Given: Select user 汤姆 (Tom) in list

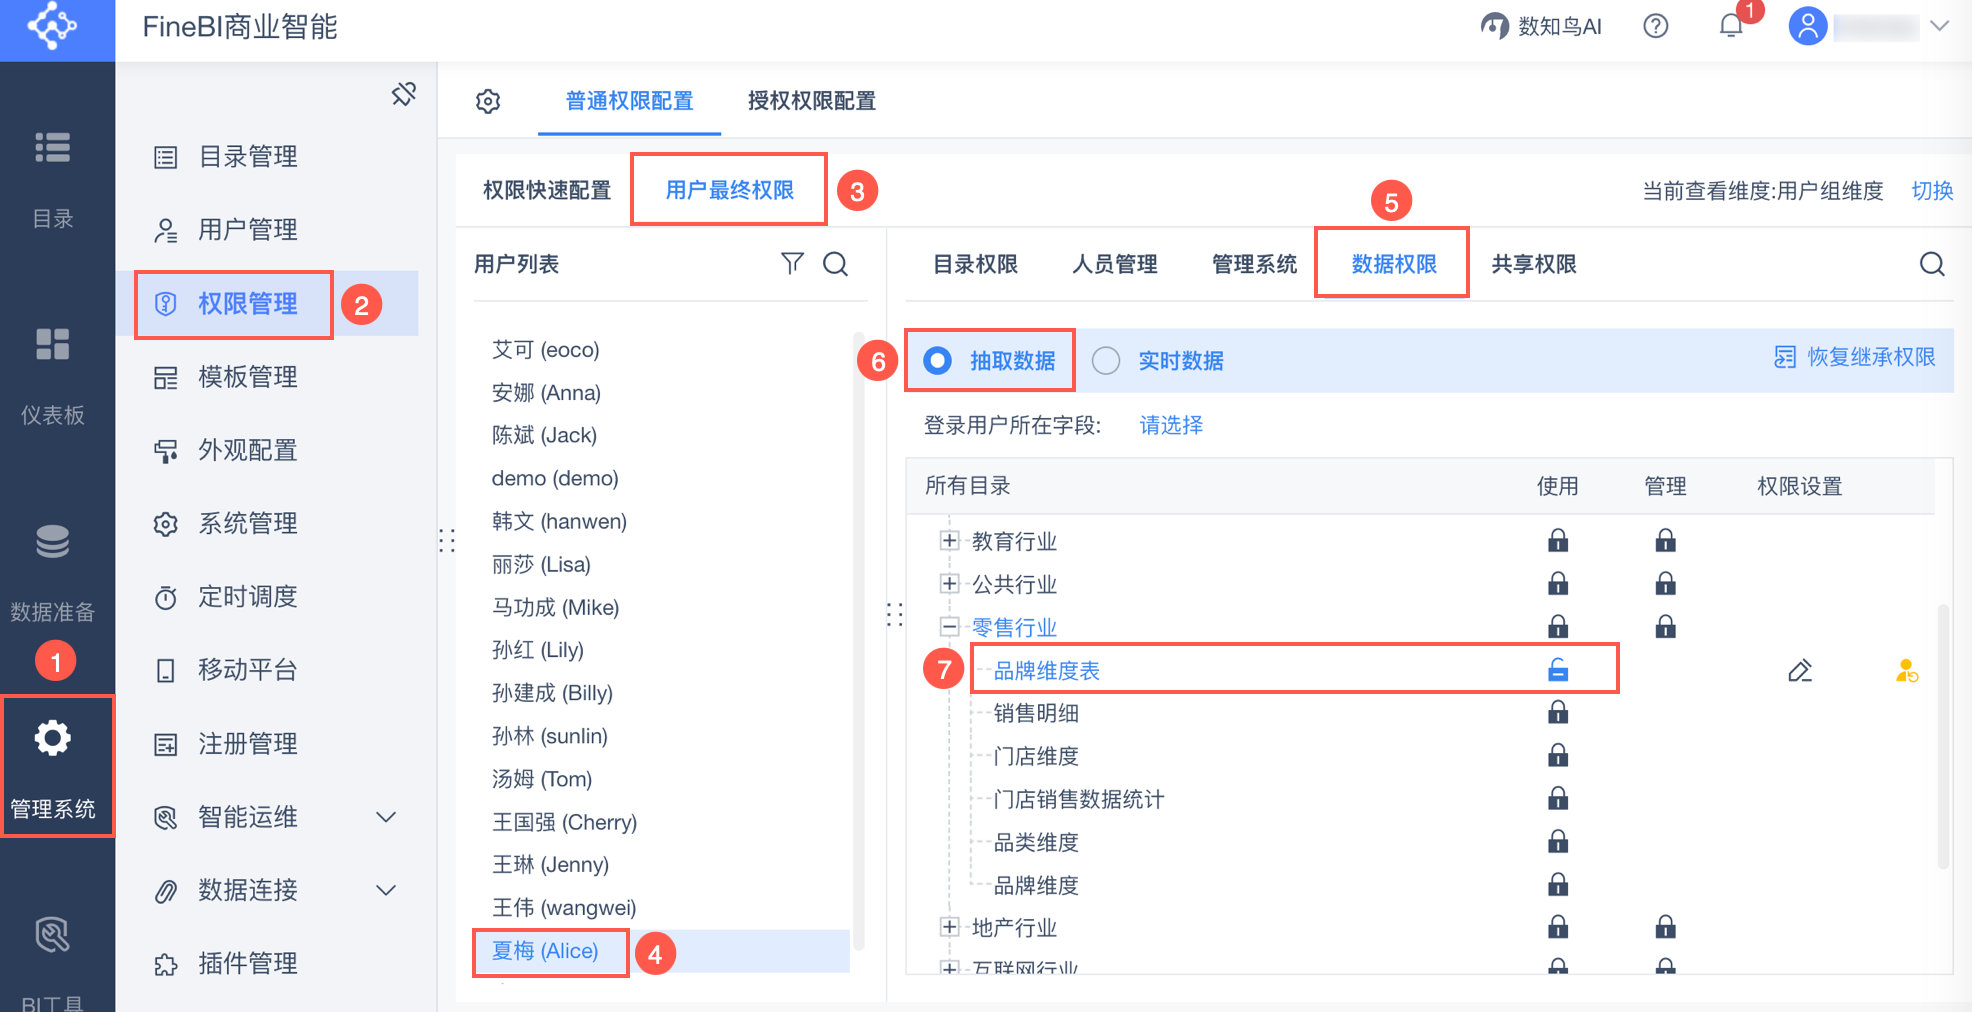Looking at the screenshot, I should tap(542, 779).
